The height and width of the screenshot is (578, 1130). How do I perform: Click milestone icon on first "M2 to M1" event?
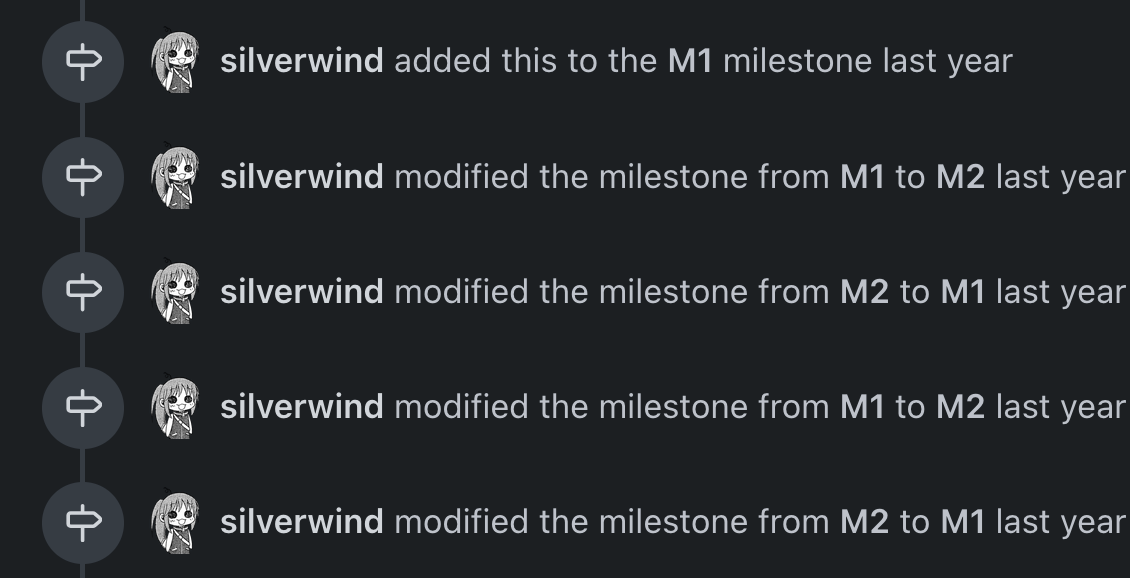click(83, 292)
